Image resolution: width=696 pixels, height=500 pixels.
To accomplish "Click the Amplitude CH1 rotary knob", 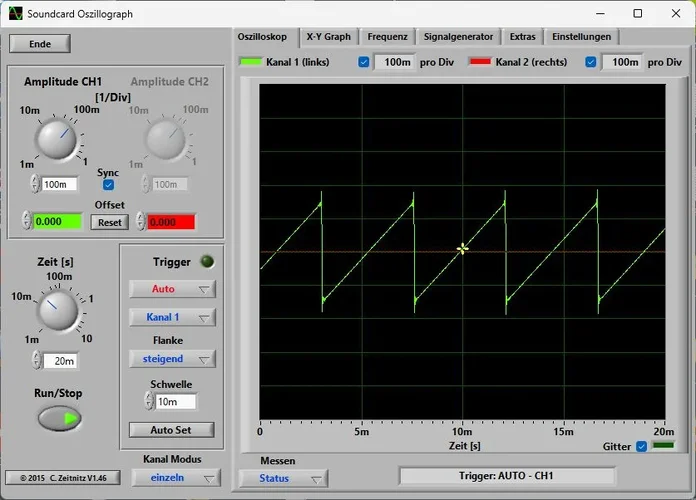I will [x=58, y=139].
